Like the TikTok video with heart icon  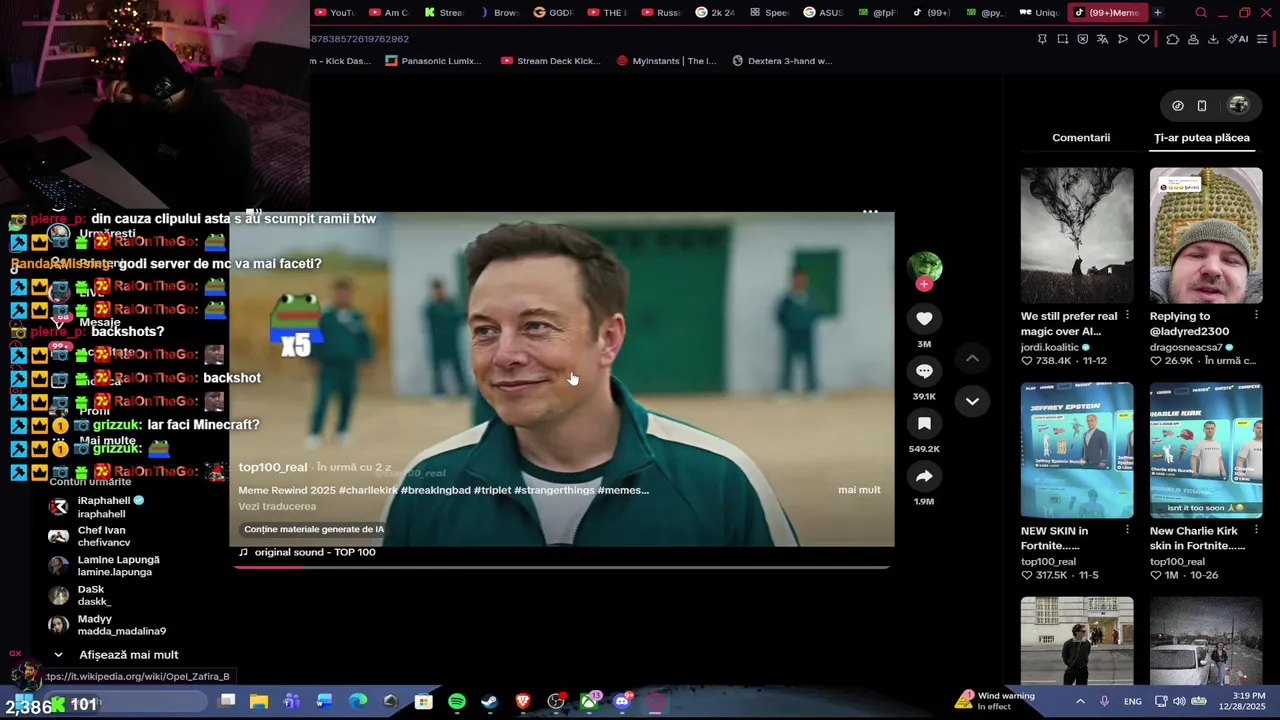[924, 319]
